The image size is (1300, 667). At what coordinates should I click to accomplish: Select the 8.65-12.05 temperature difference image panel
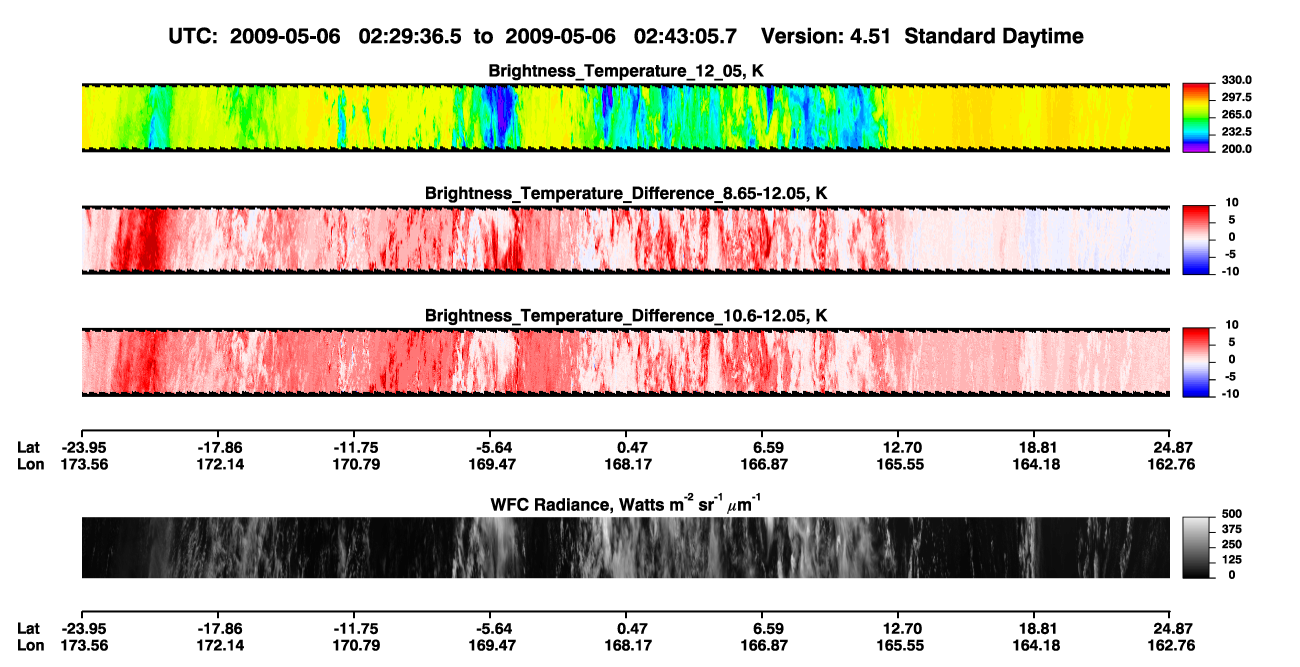point(625,240)
